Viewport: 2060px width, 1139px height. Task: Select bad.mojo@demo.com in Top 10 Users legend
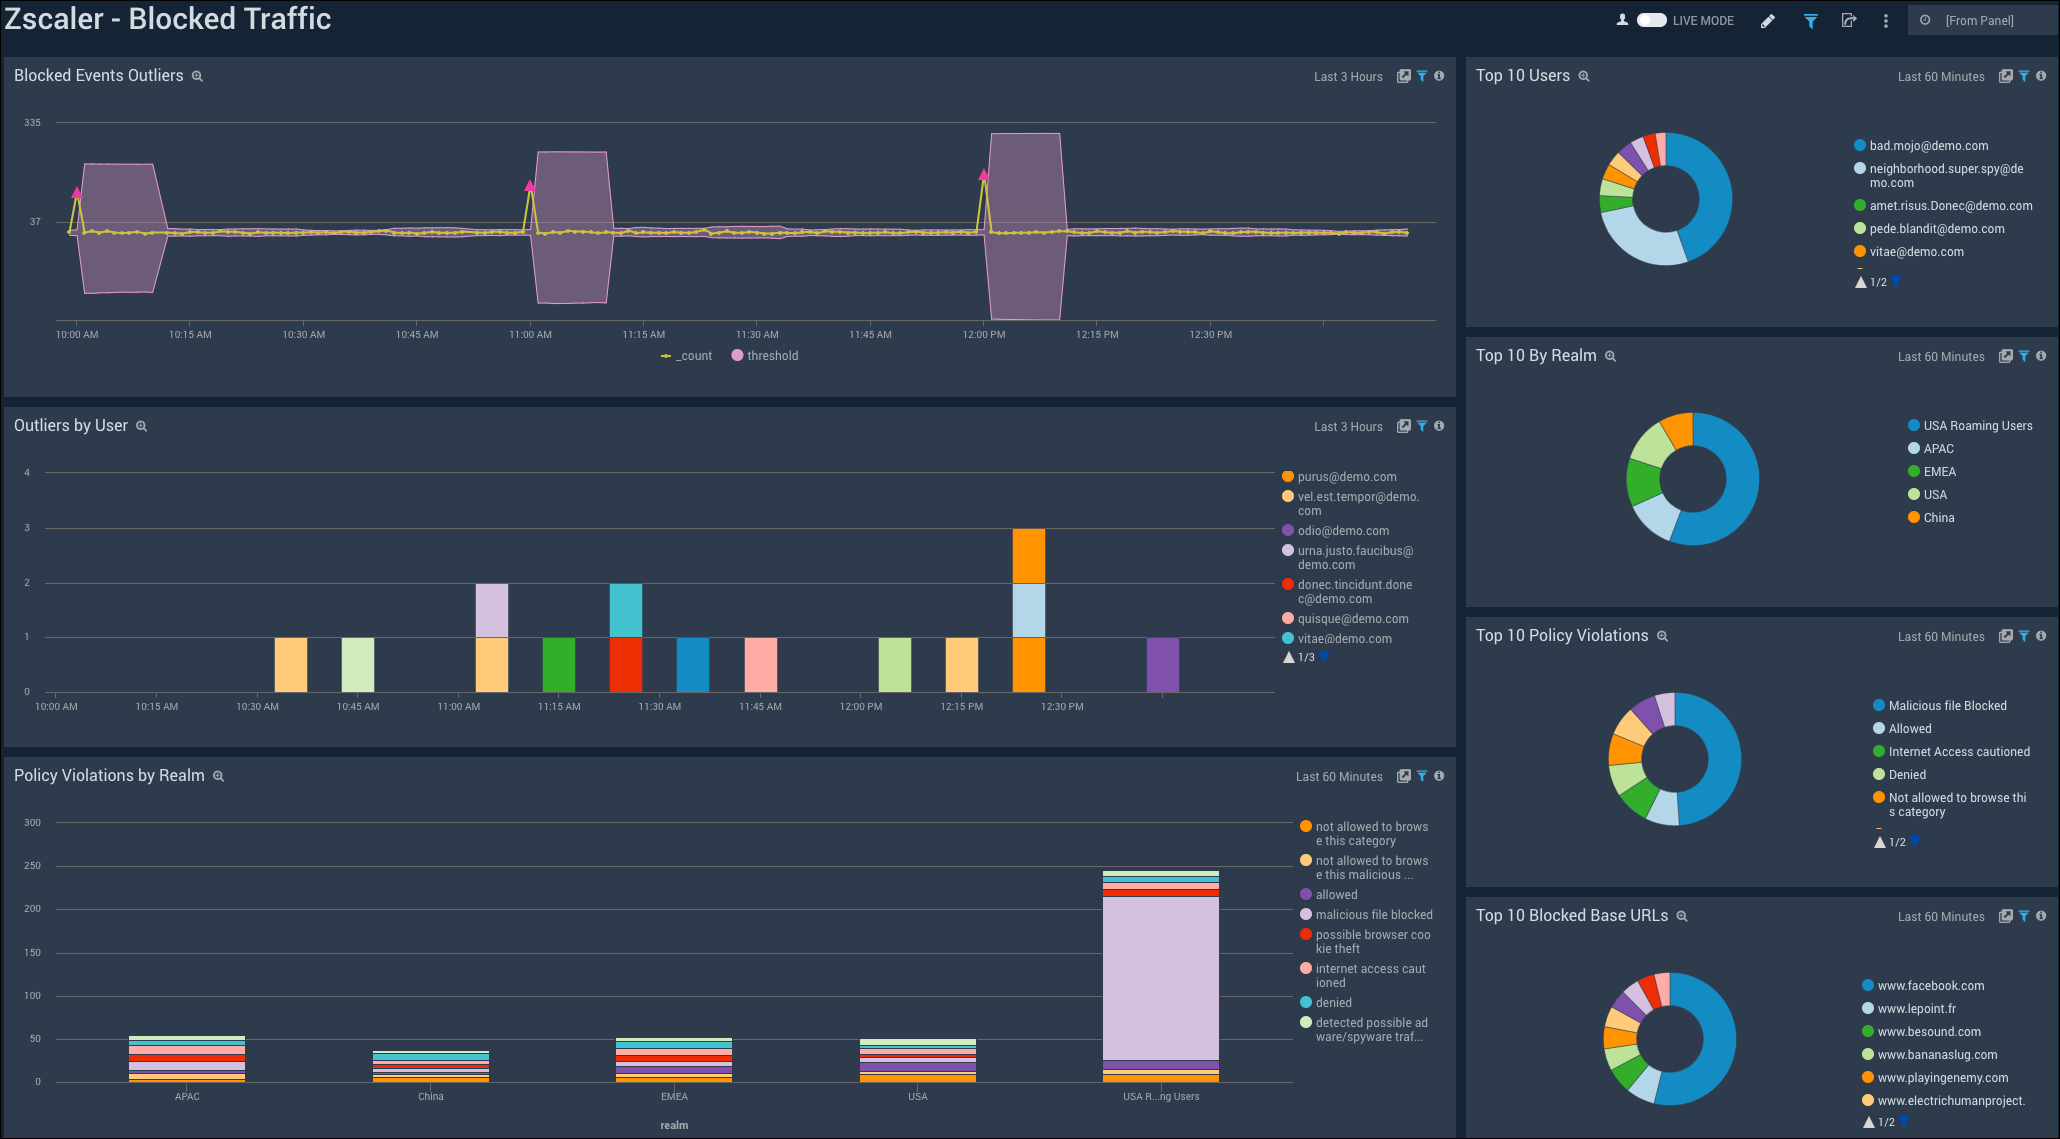click(1928, 145)
